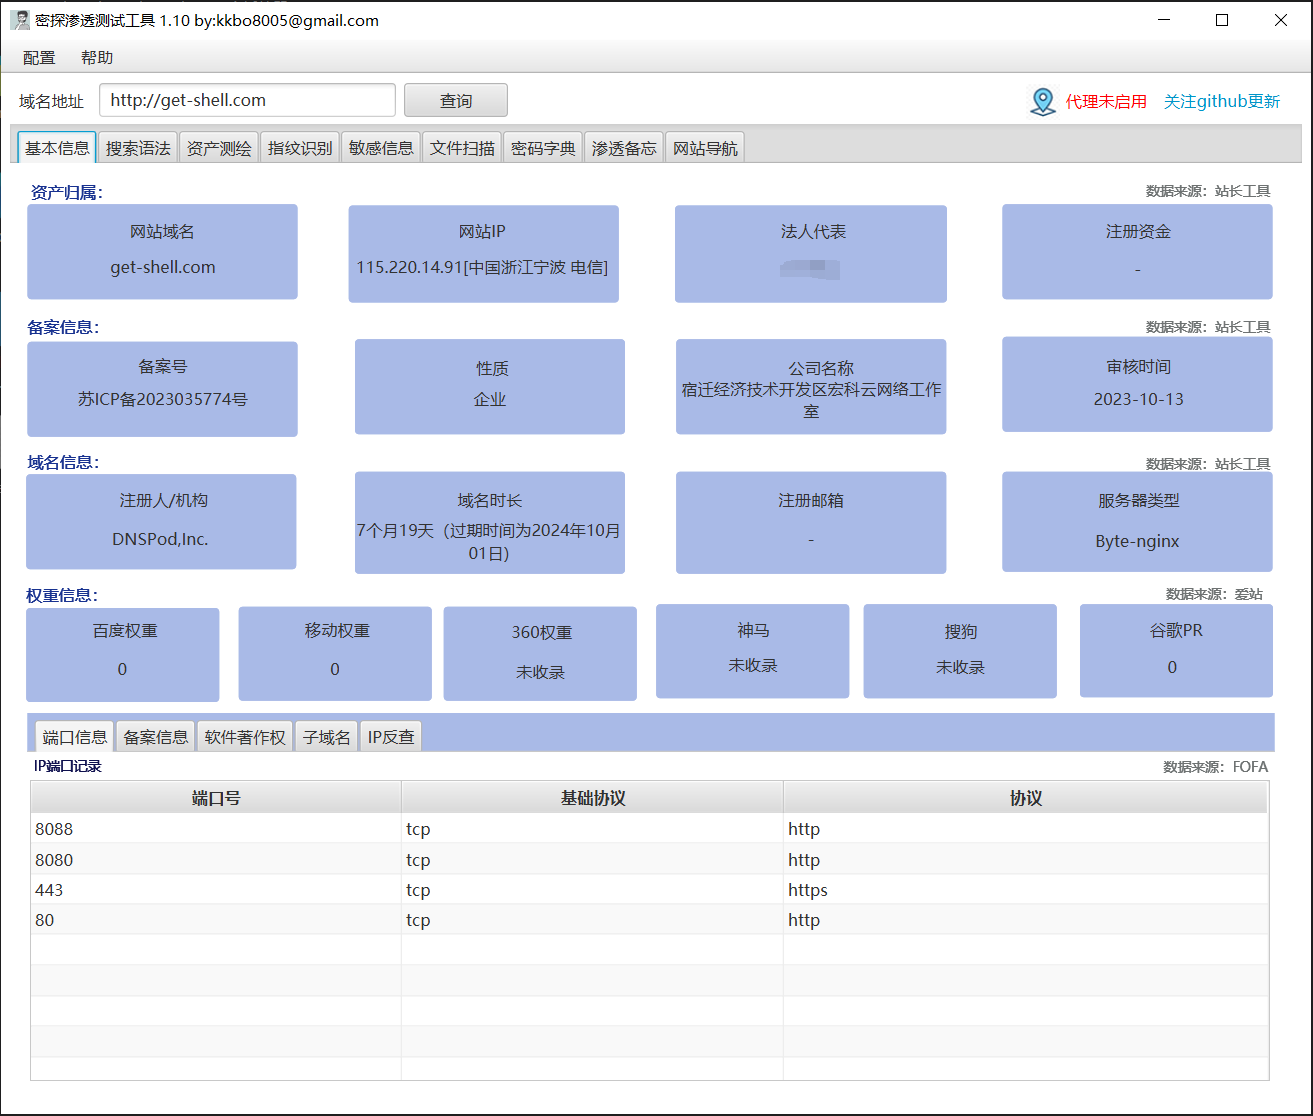This screenshot has height=1116, width=1313.
Task: Open the 关注github更新 link
Action: [1222, 101]
